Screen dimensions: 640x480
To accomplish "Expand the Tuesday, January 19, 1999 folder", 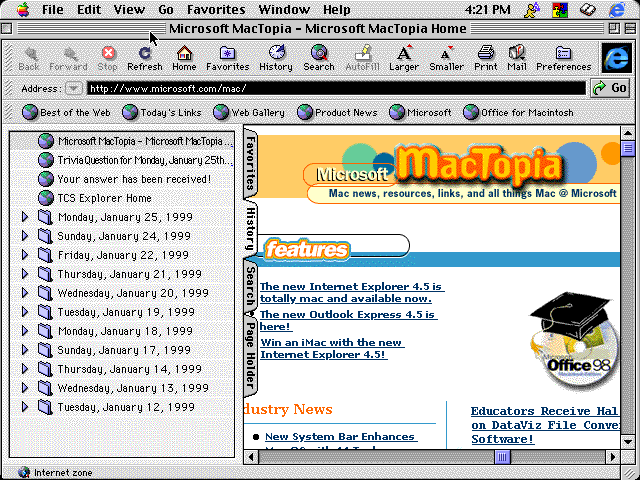I will (25, 312).
